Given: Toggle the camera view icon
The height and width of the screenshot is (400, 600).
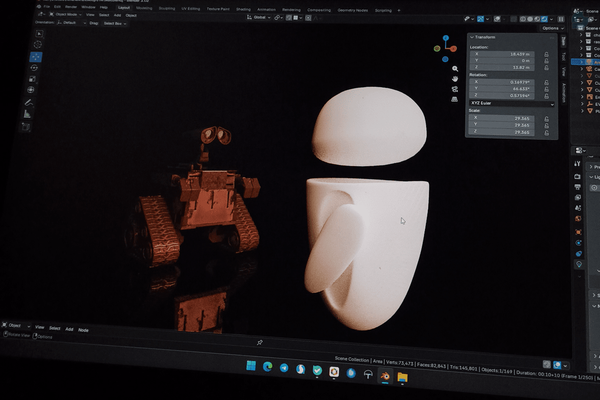Looking at the screenshot, I should [x=455, y=89].
